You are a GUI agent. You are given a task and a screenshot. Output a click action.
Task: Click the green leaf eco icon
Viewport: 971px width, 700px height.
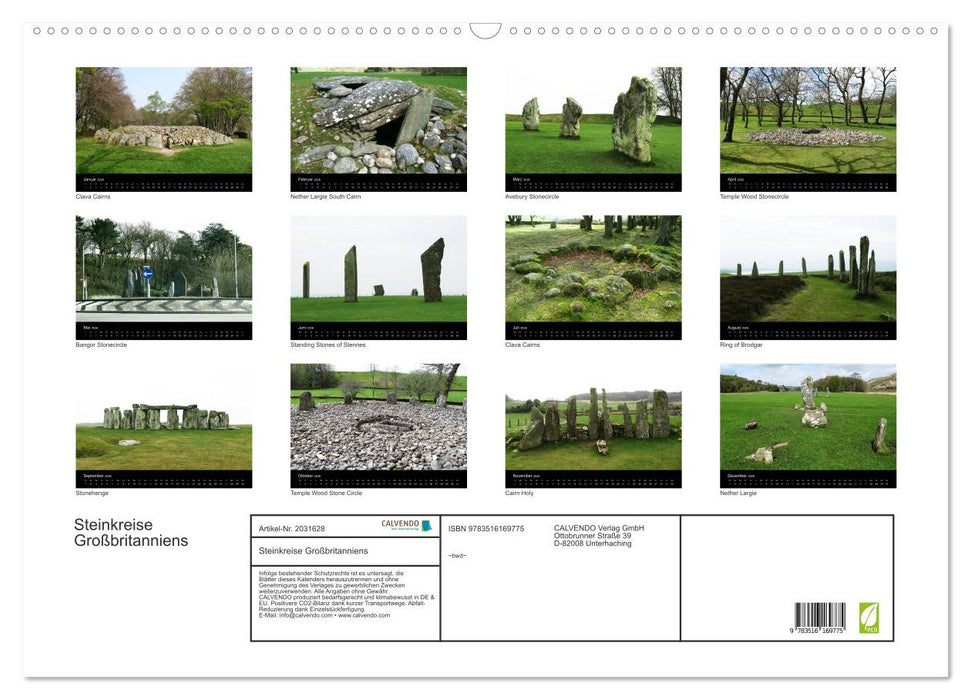[869, 617]
